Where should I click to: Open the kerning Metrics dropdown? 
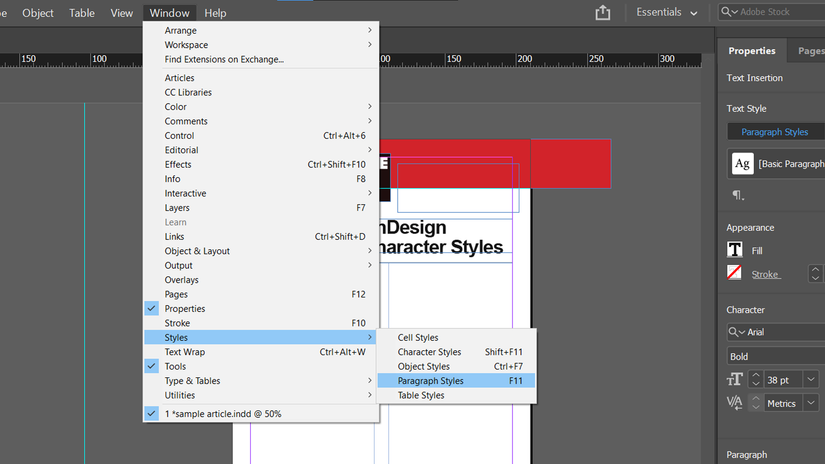click(x=811, y=403)
